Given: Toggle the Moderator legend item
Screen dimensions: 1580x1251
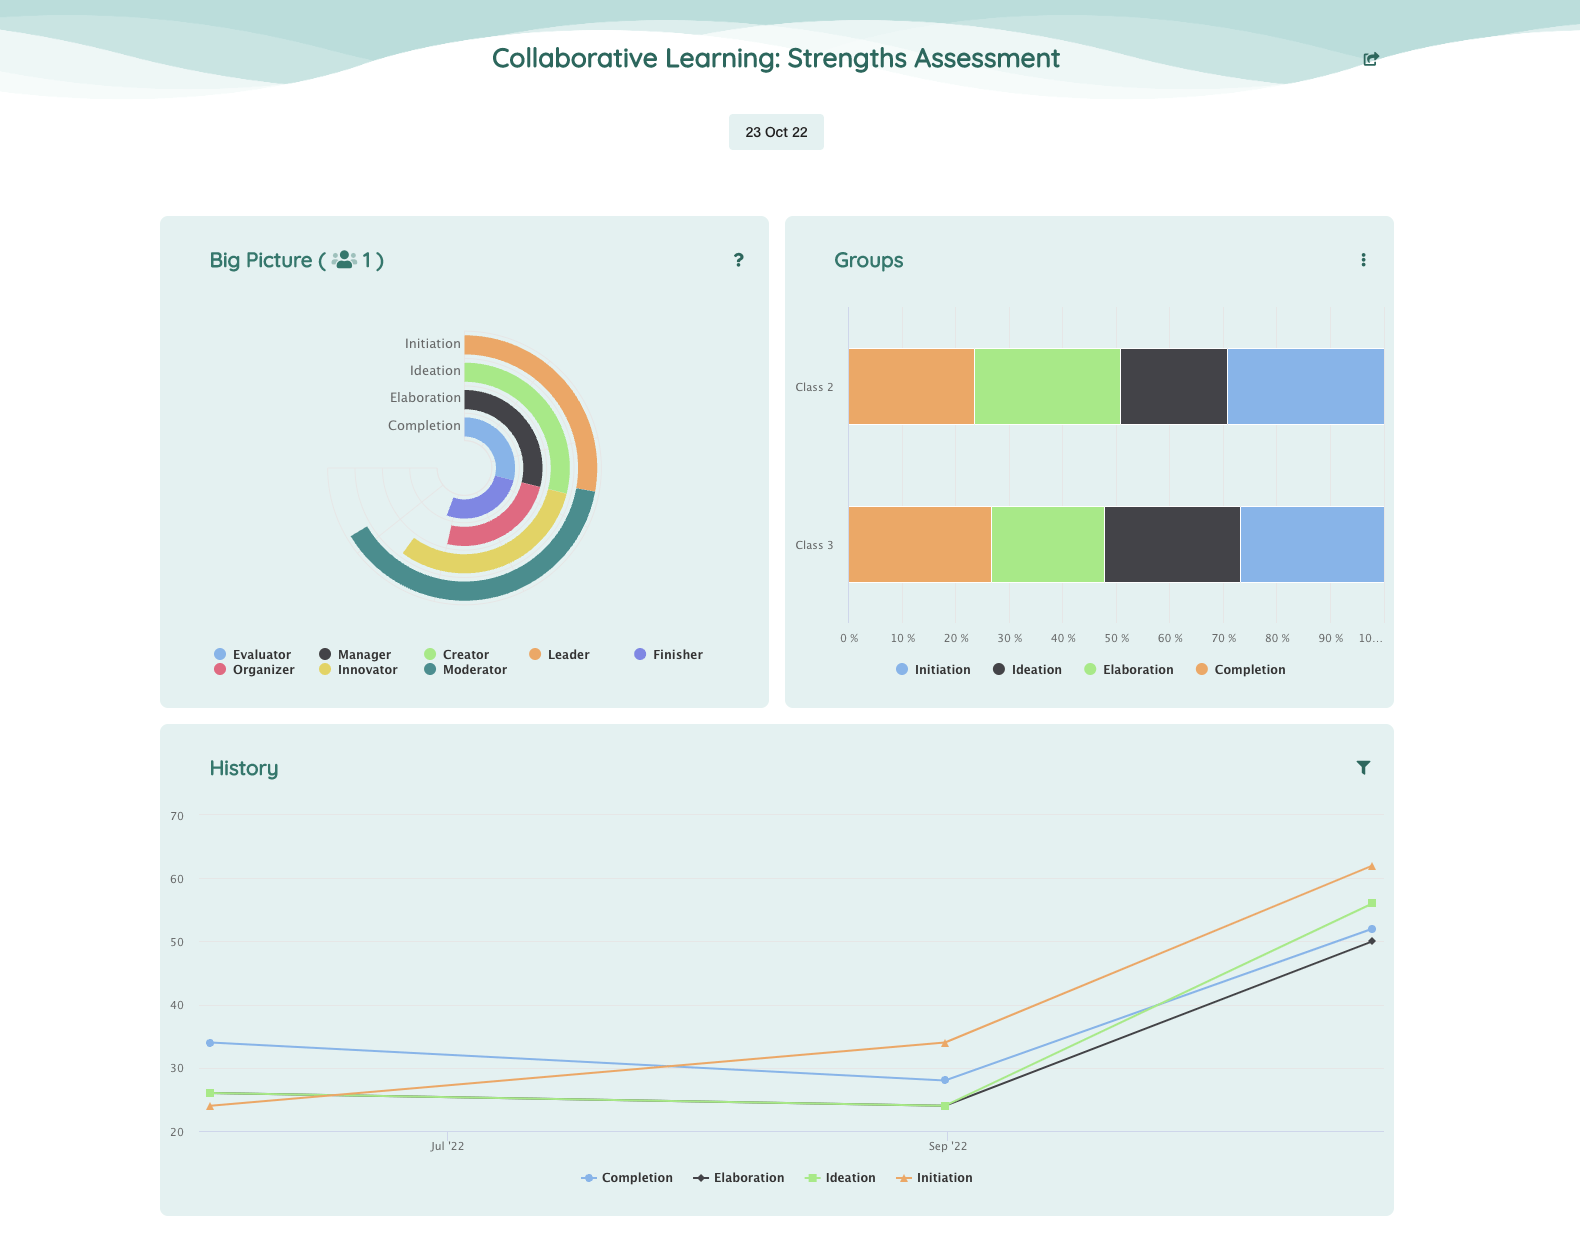Looking at the screenshot, I should coord(465,669).
